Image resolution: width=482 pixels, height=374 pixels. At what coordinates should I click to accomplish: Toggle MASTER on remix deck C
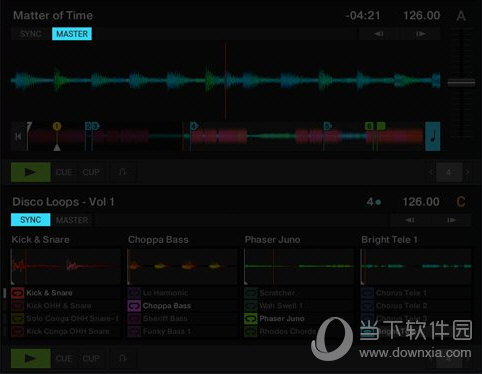72,220
